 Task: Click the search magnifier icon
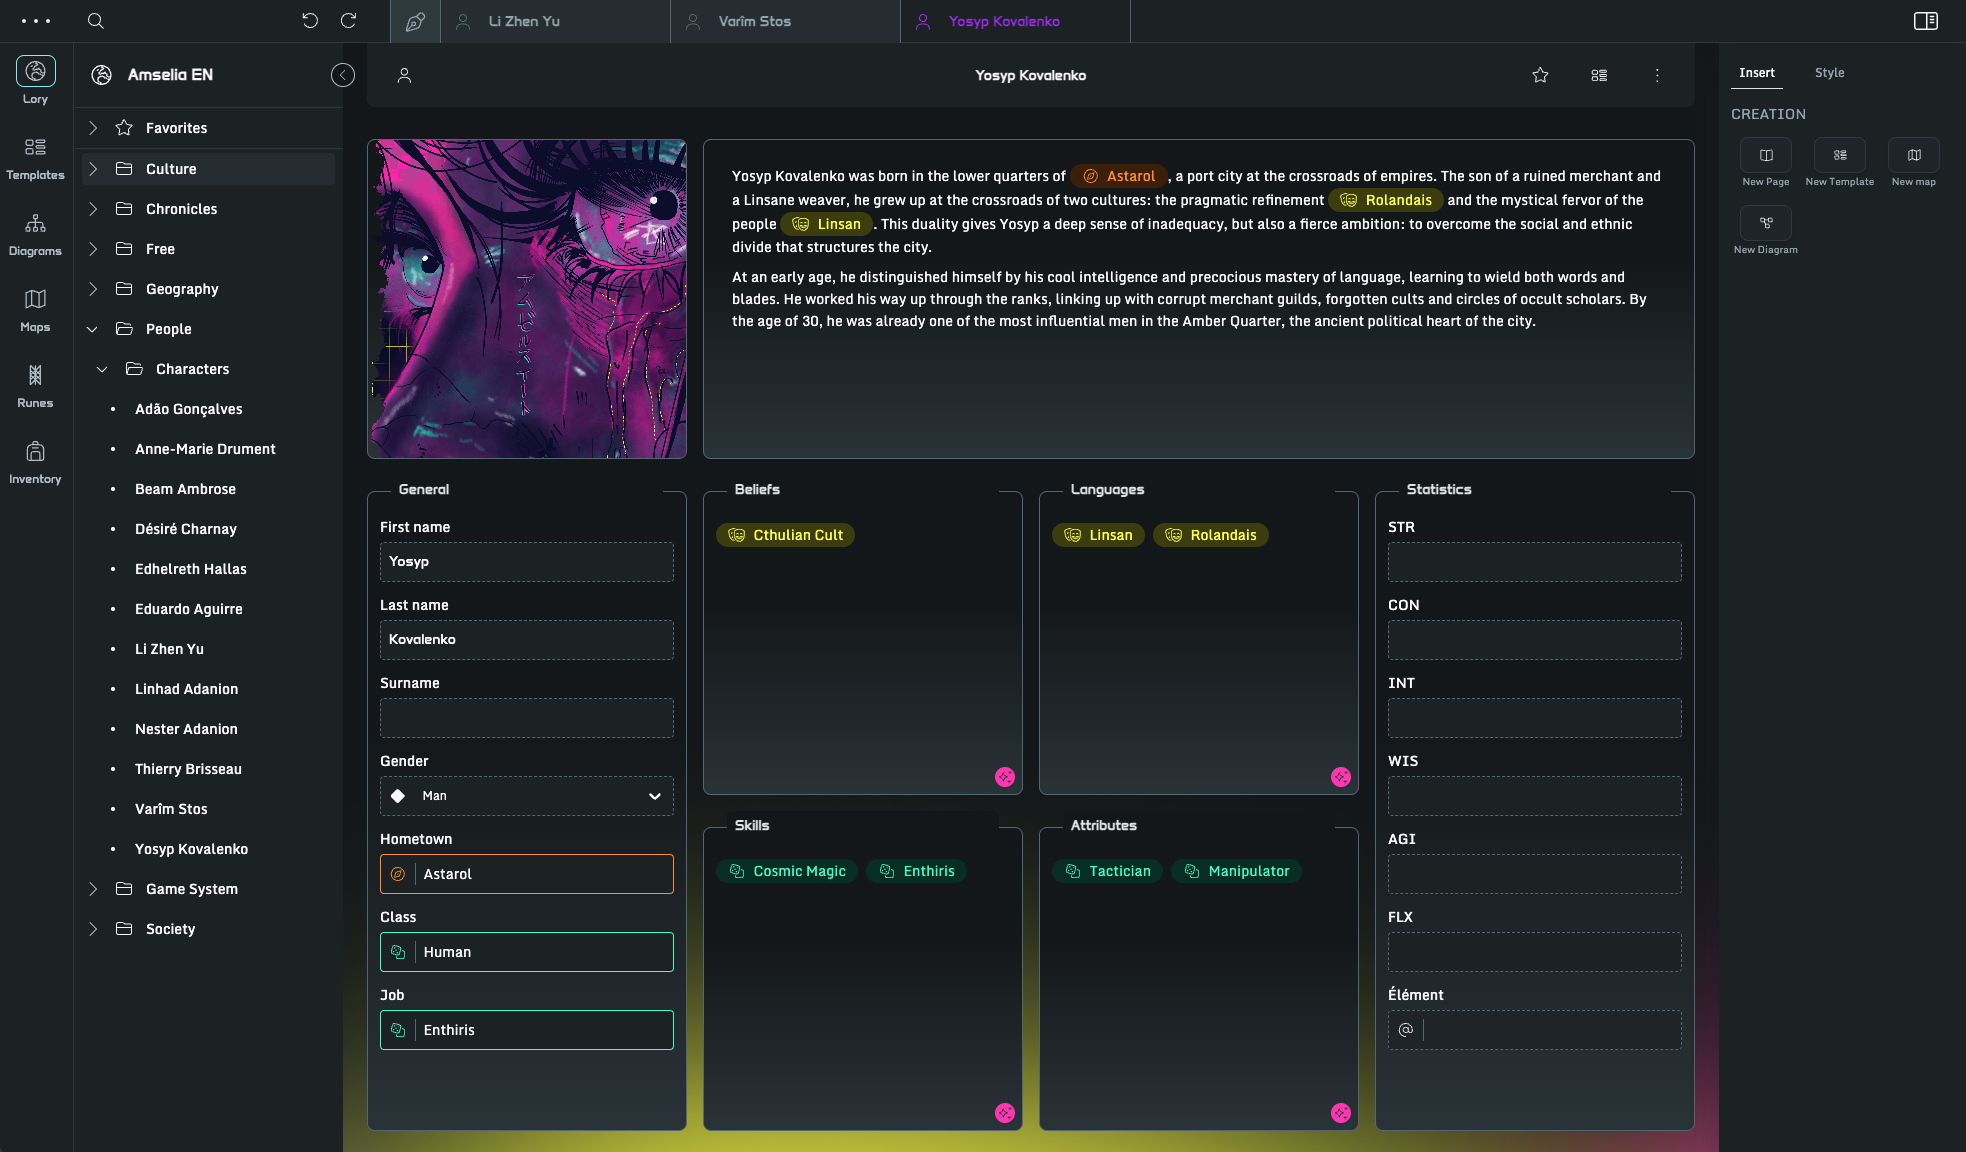tap(96, 21)
